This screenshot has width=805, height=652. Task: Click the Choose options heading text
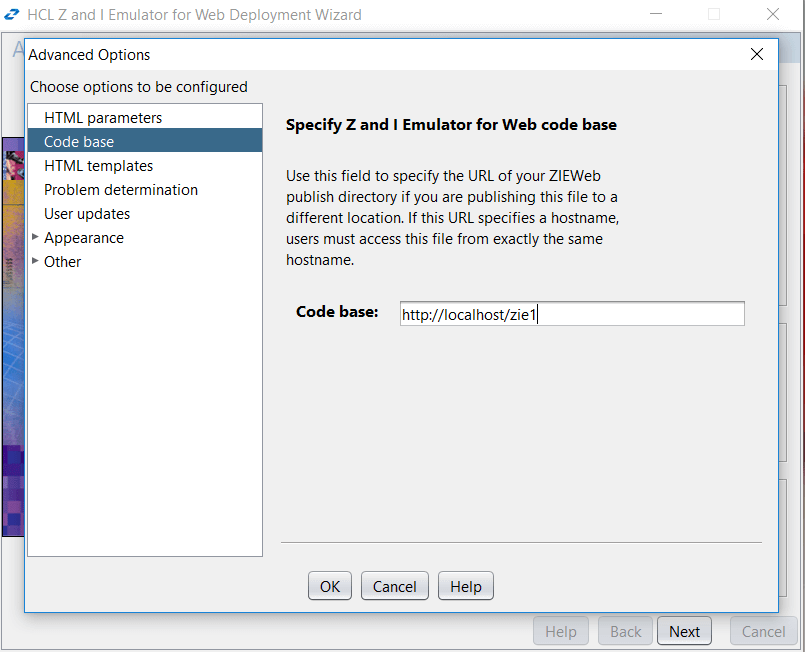[138, 87]
